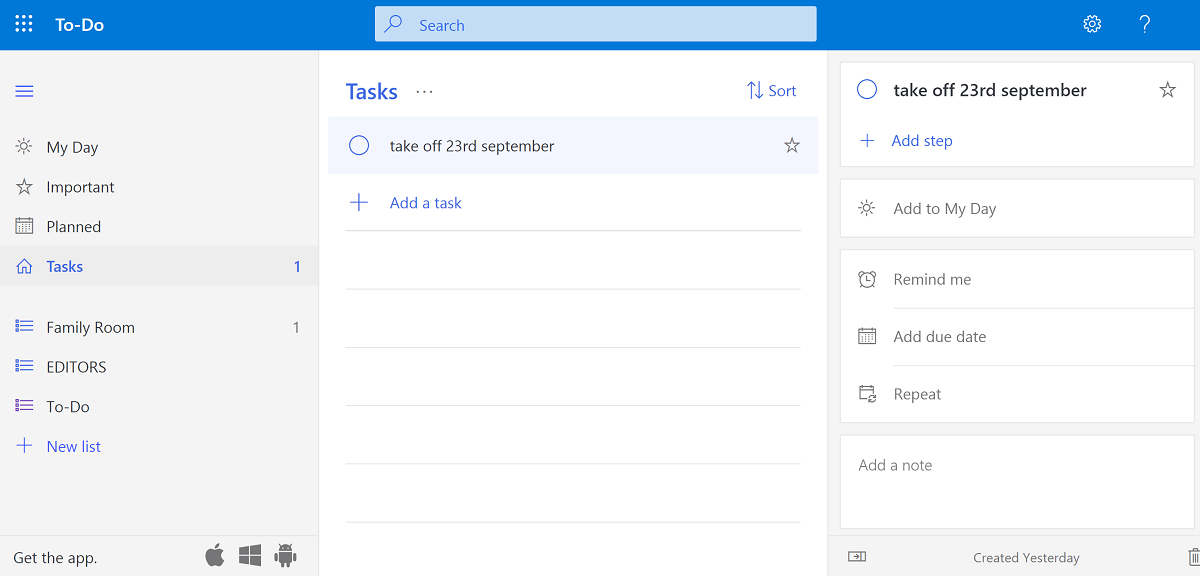Open the Planned list
The width and height of the screenshot is (1200, 576).
(x=159, y=227)
